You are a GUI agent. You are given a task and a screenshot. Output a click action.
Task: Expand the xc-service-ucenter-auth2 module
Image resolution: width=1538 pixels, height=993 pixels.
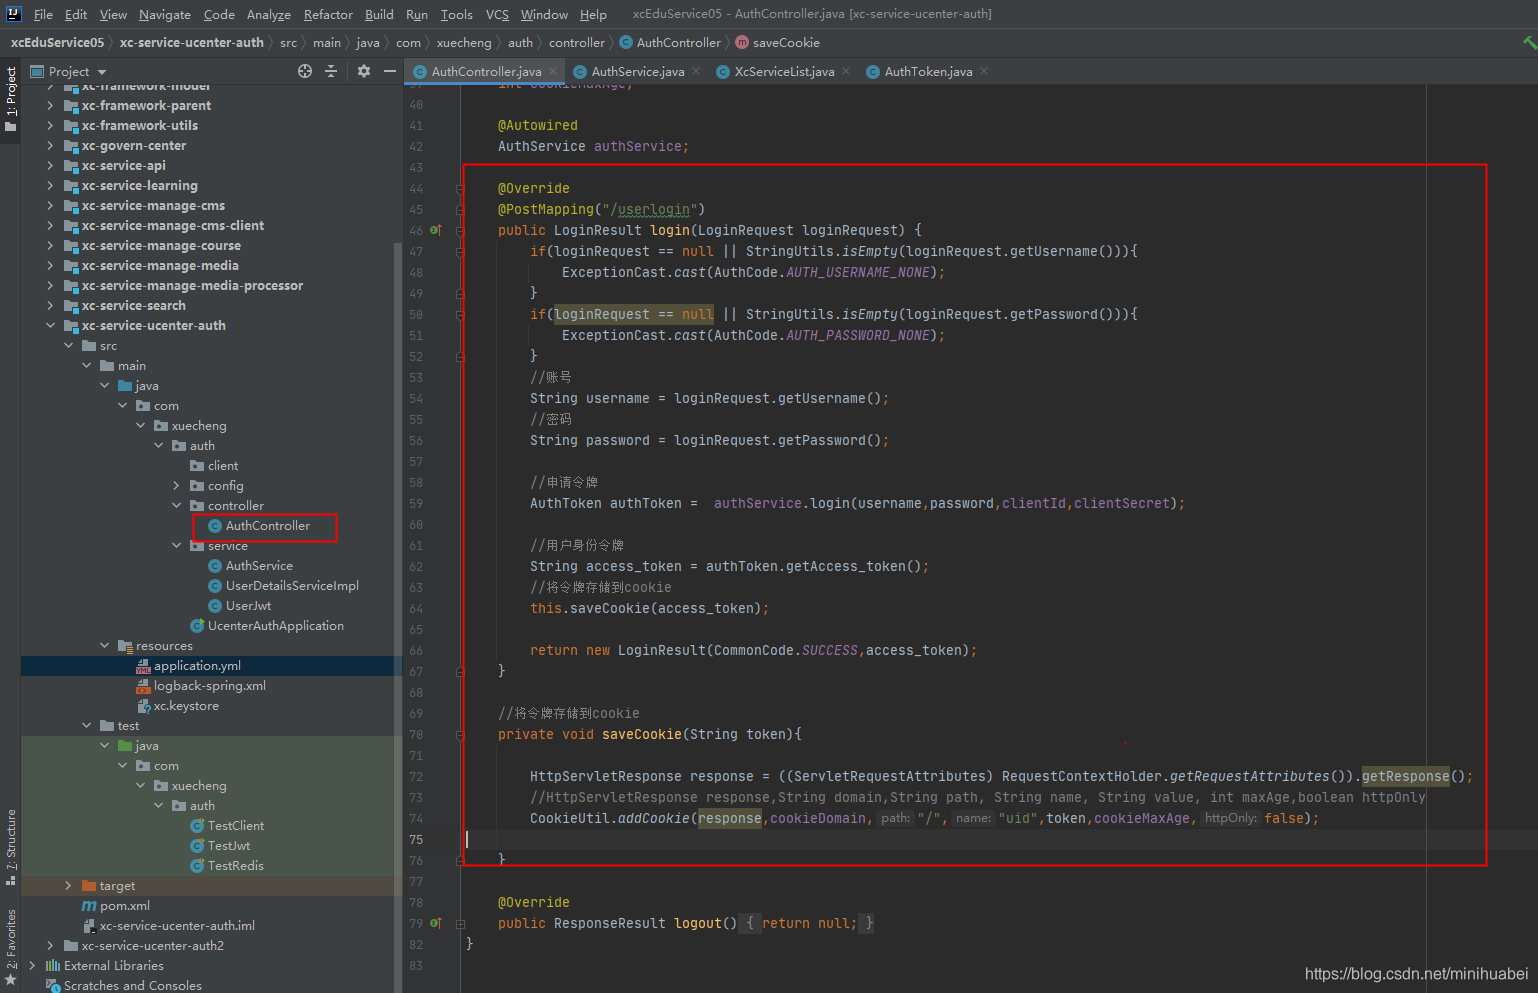50,945
